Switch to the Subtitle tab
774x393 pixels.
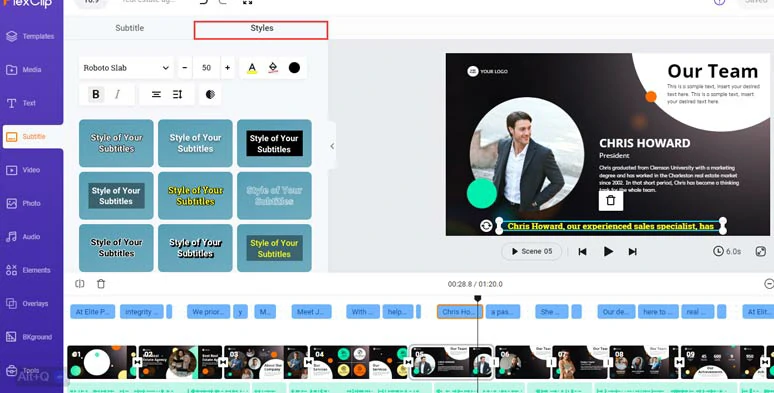[x=130, y=28]
